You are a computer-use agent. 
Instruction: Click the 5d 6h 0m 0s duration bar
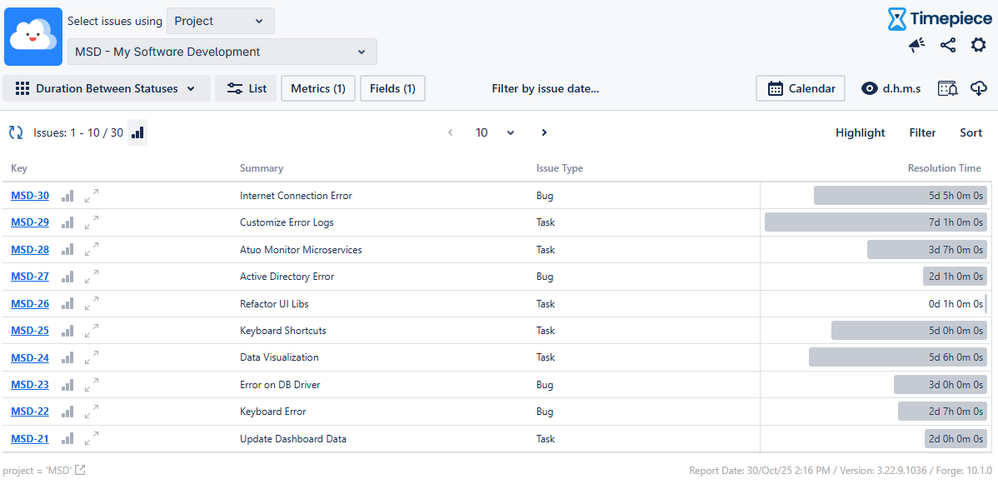tap(898, 357)
